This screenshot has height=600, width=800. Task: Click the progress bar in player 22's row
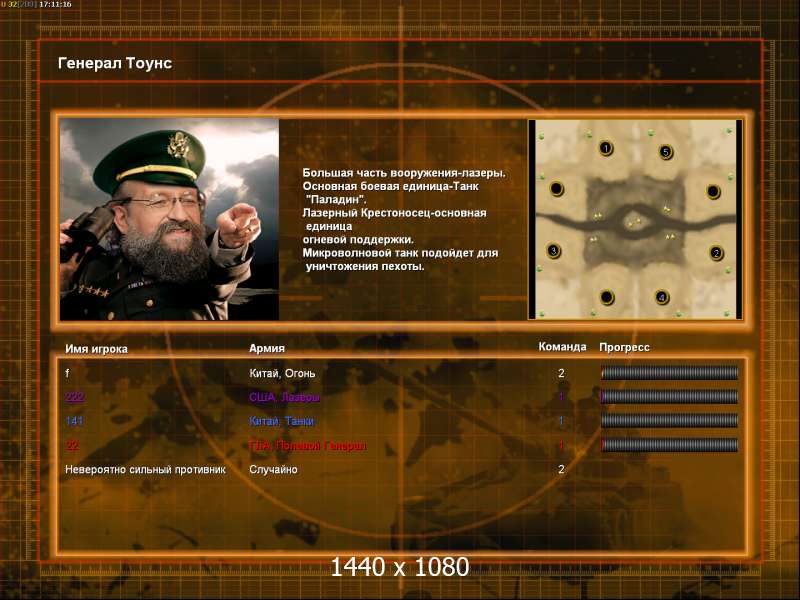tap(669, 445)
